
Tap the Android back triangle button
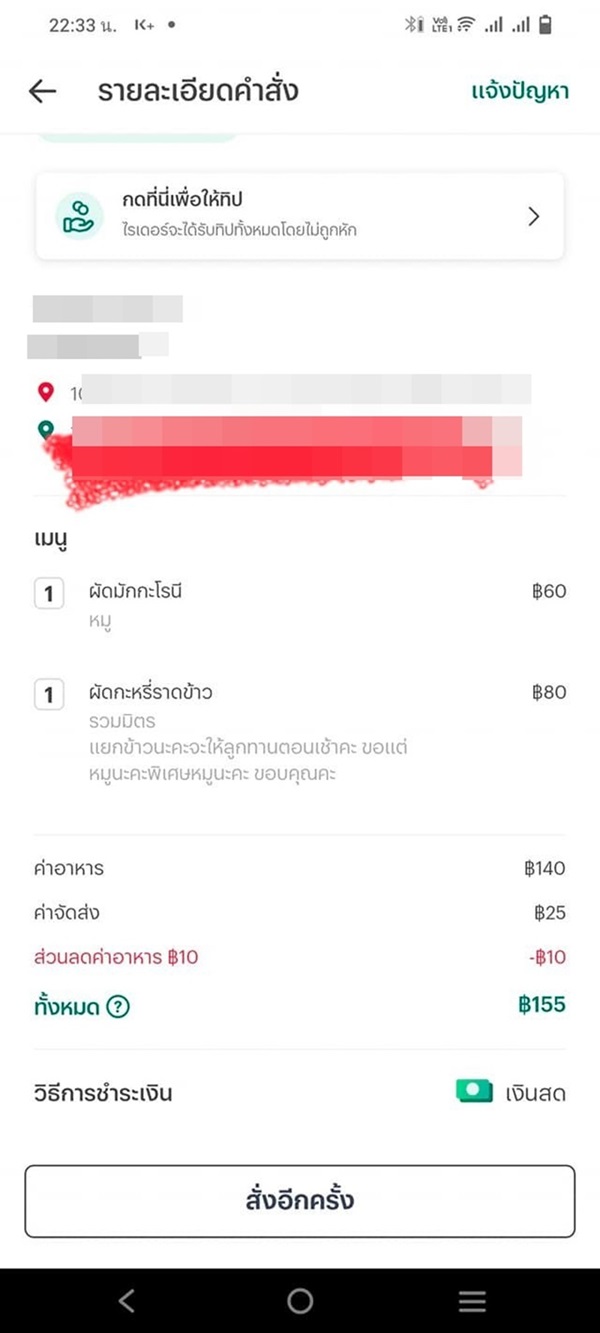point(126,1300)
